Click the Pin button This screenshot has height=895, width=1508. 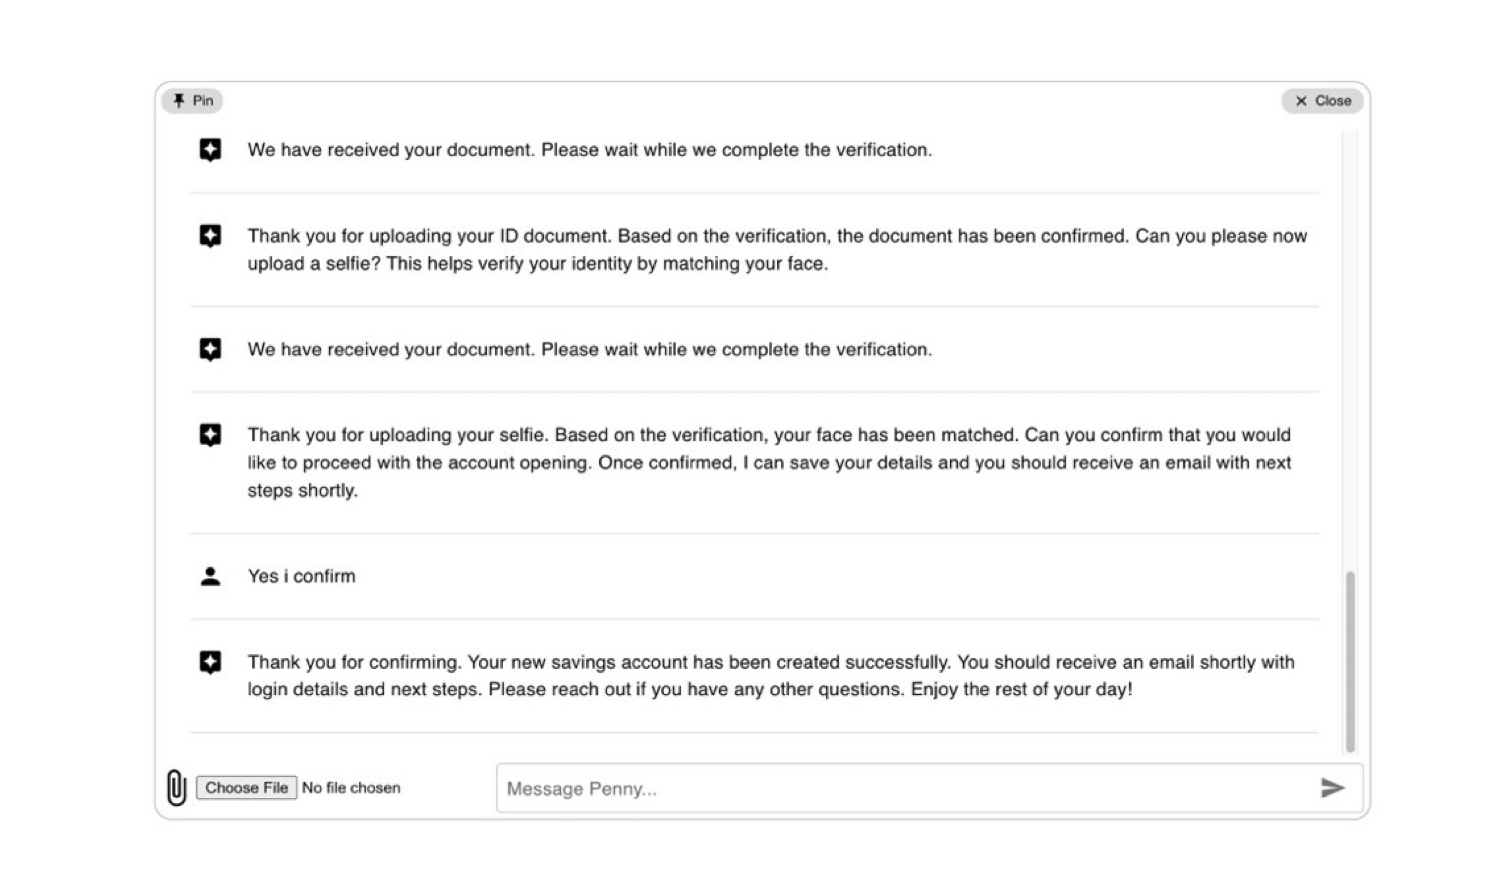pos(193,101)
